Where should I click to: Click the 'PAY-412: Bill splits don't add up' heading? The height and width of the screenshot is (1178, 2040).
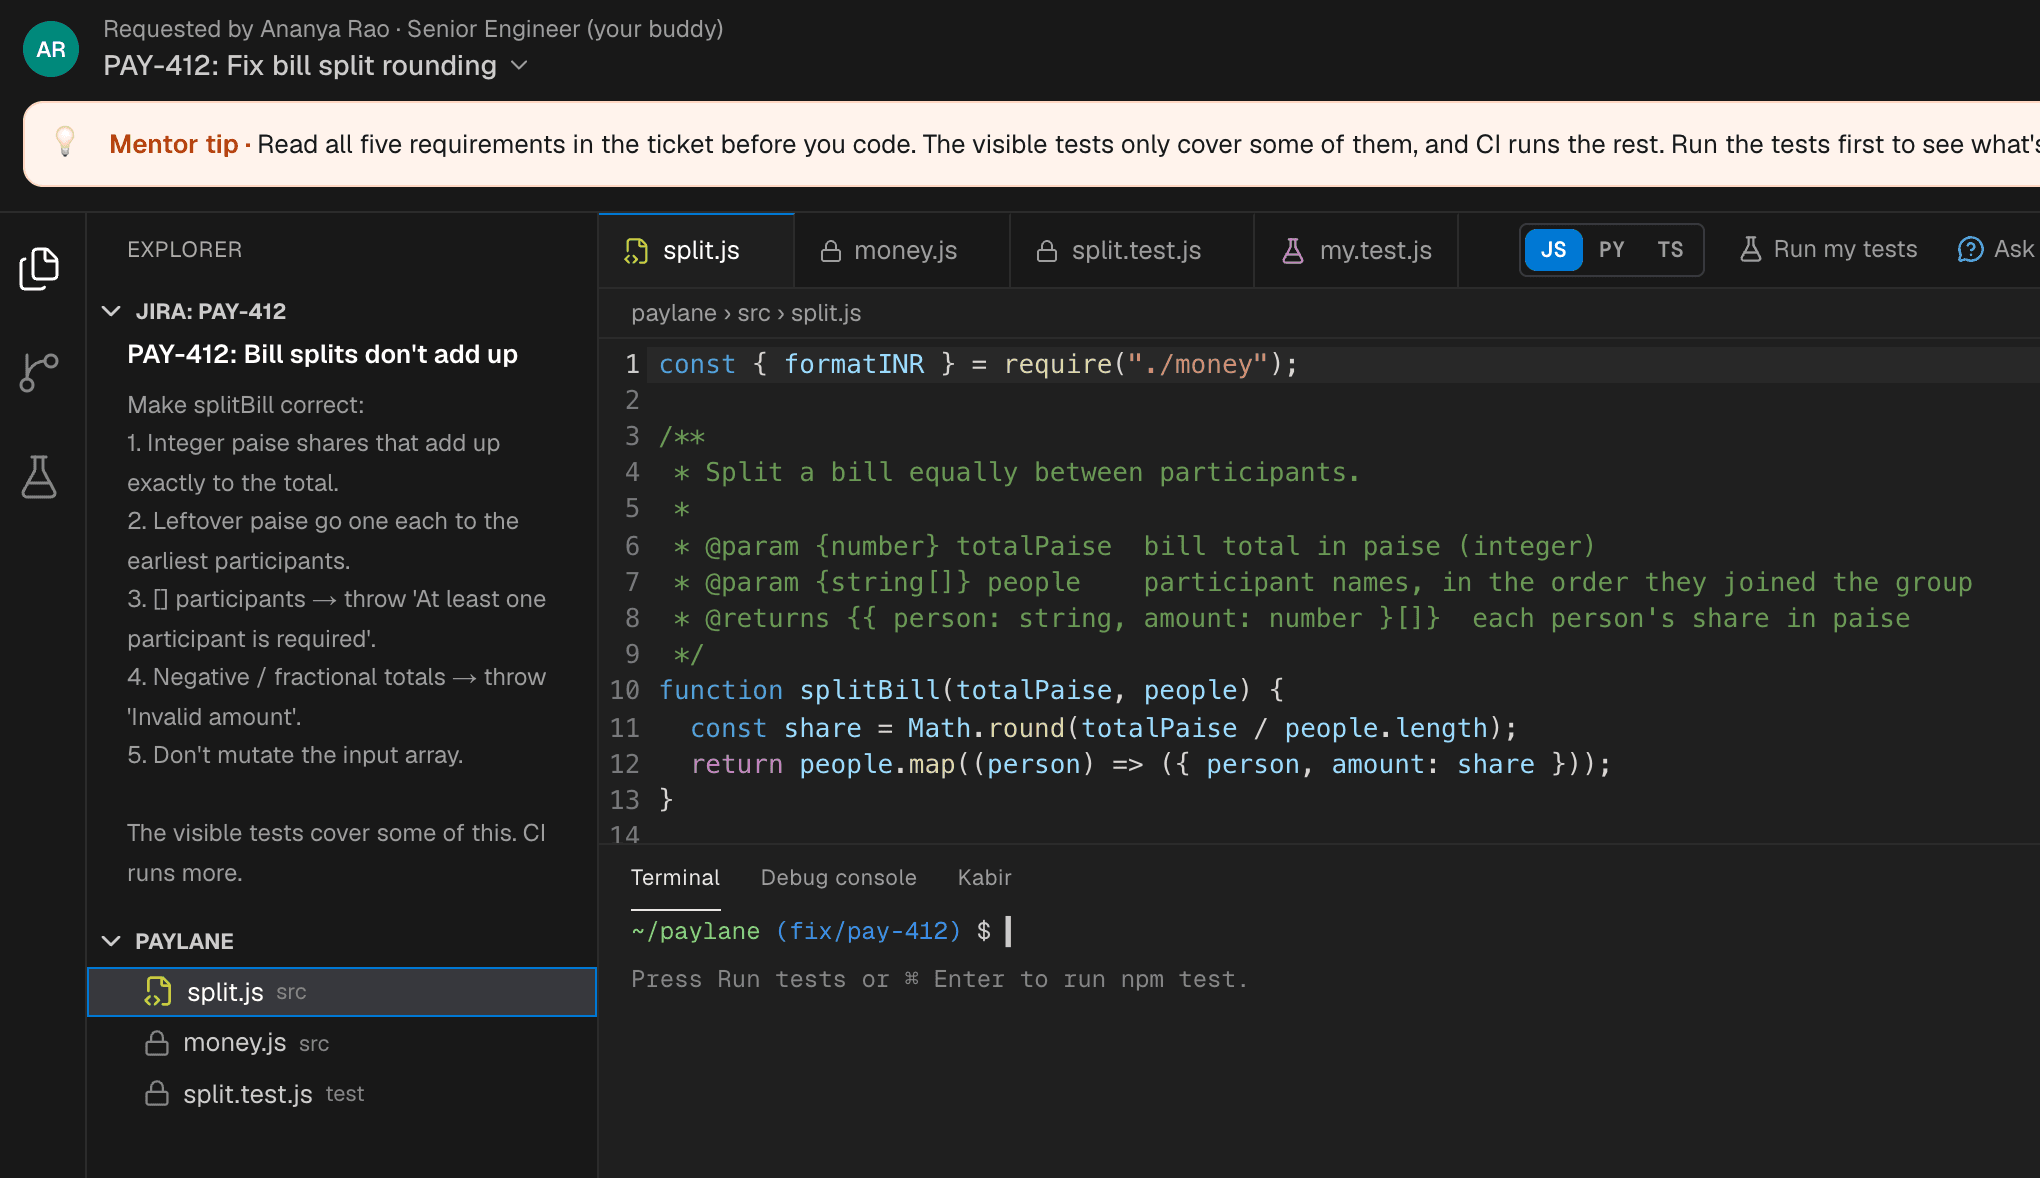pos(322,354)
